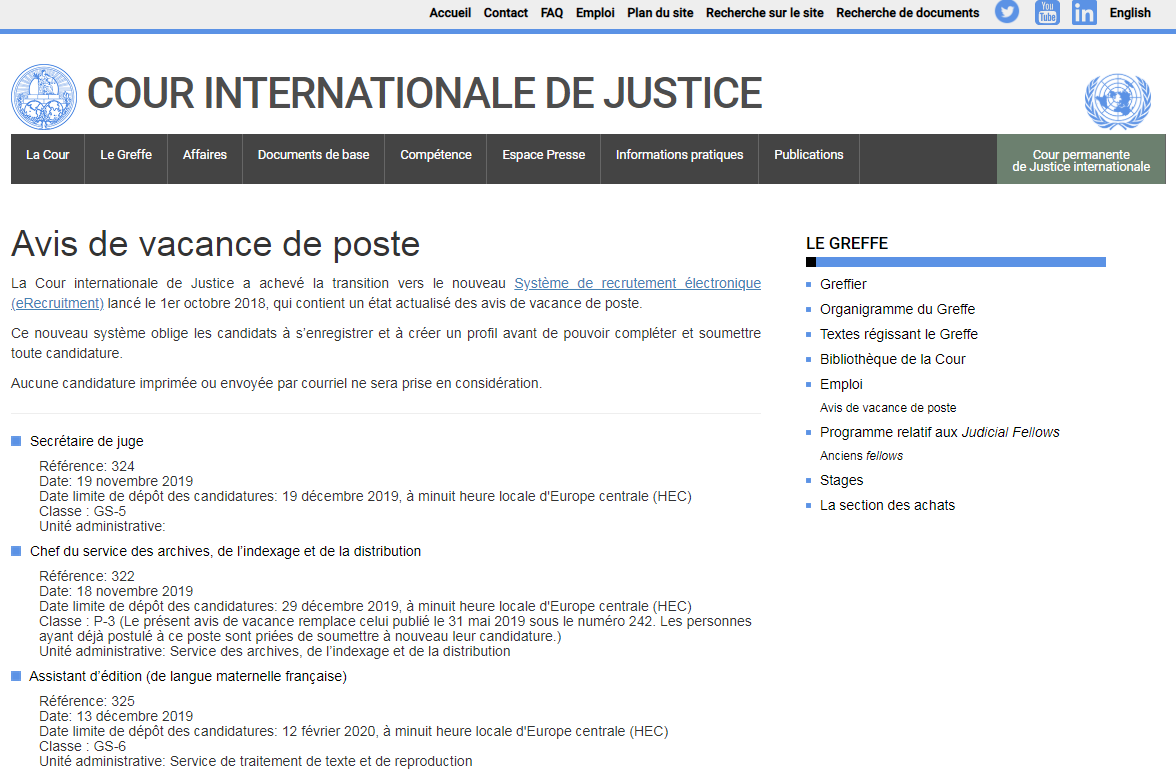Open the FAQ page
The width and height of the screenshot is (1176, 783).
pyautogui.click(x=551, y=13)
